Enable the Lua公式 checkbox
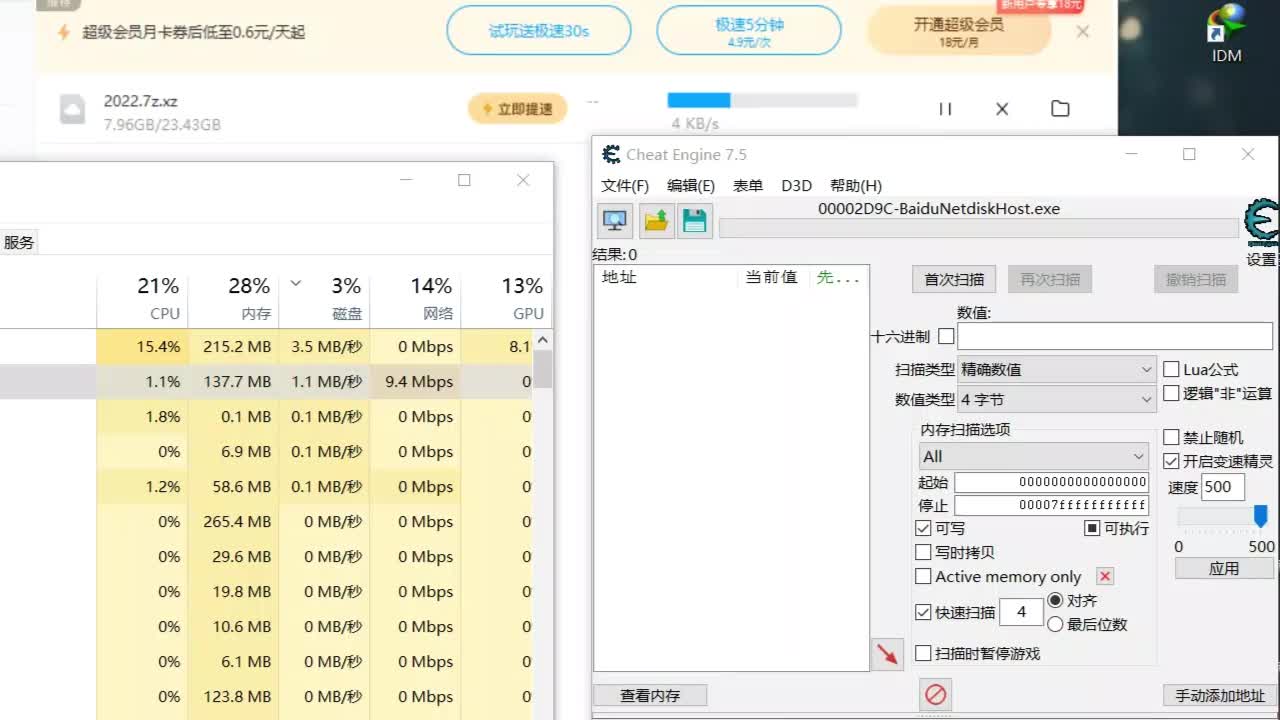The image size is (1280, 720). [1171, 369]
